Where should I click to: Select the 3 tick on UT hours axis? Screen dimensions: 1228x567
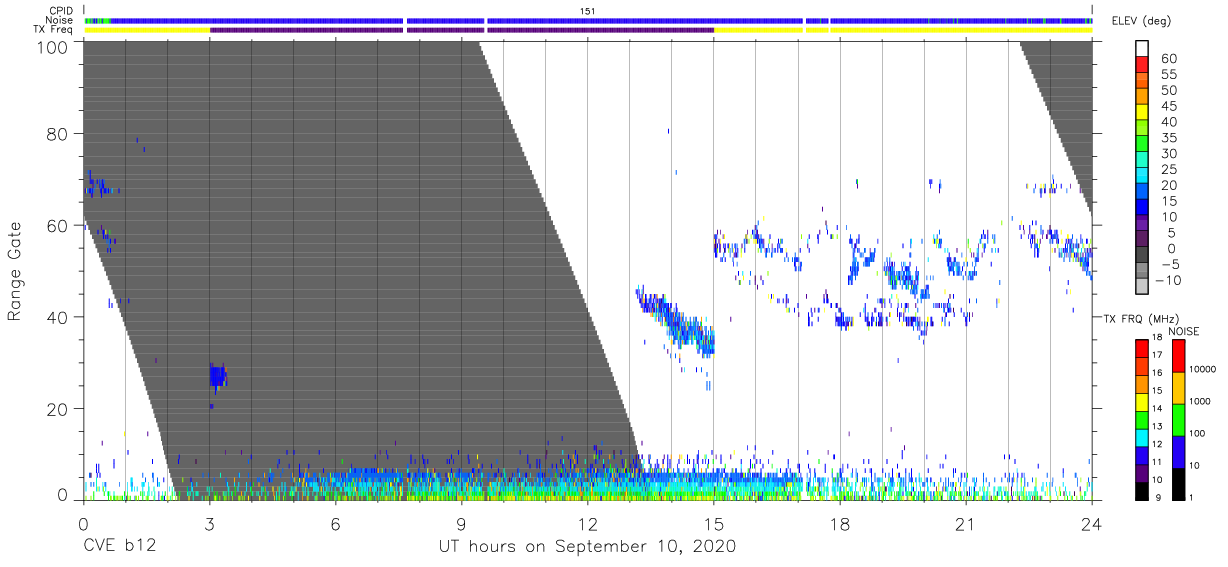209,524
